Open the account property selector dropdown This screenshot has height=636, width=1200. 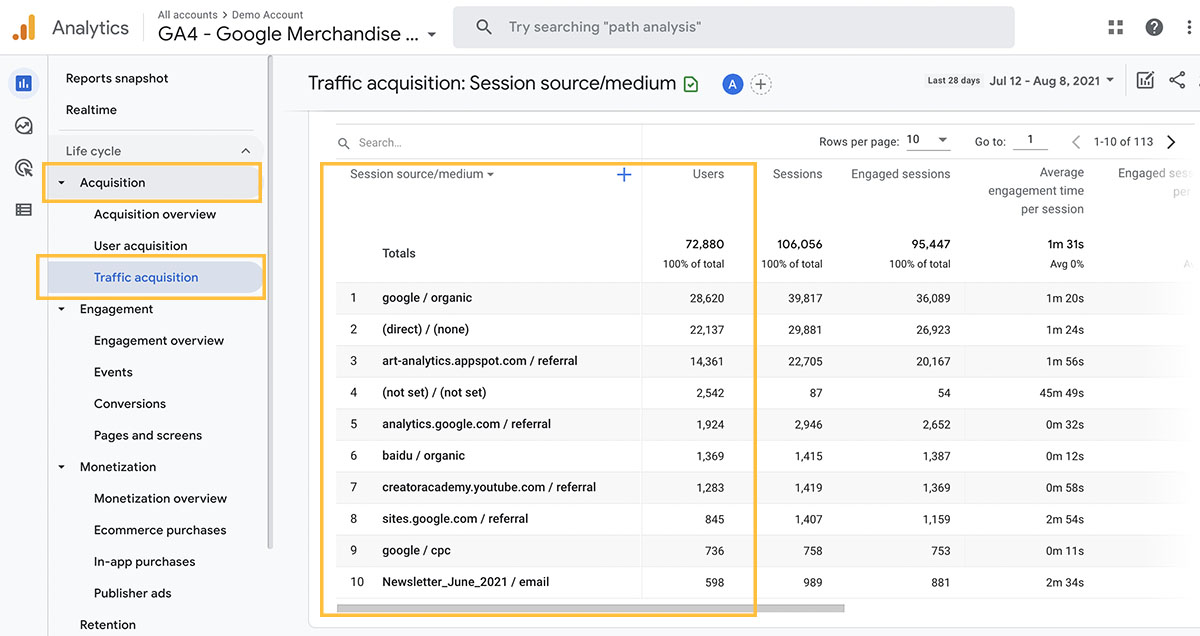click(298, 34)
